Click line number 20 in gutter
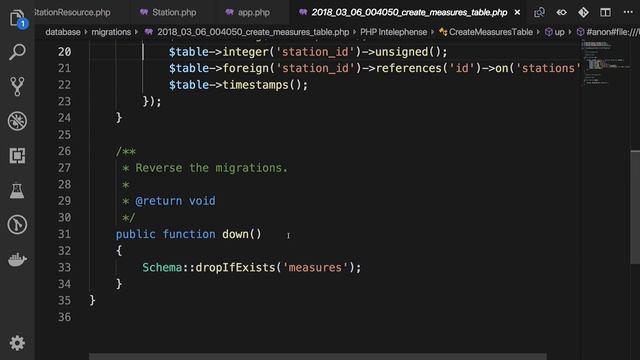This screenshot has width=640, height=360. [x=64, y=52]
